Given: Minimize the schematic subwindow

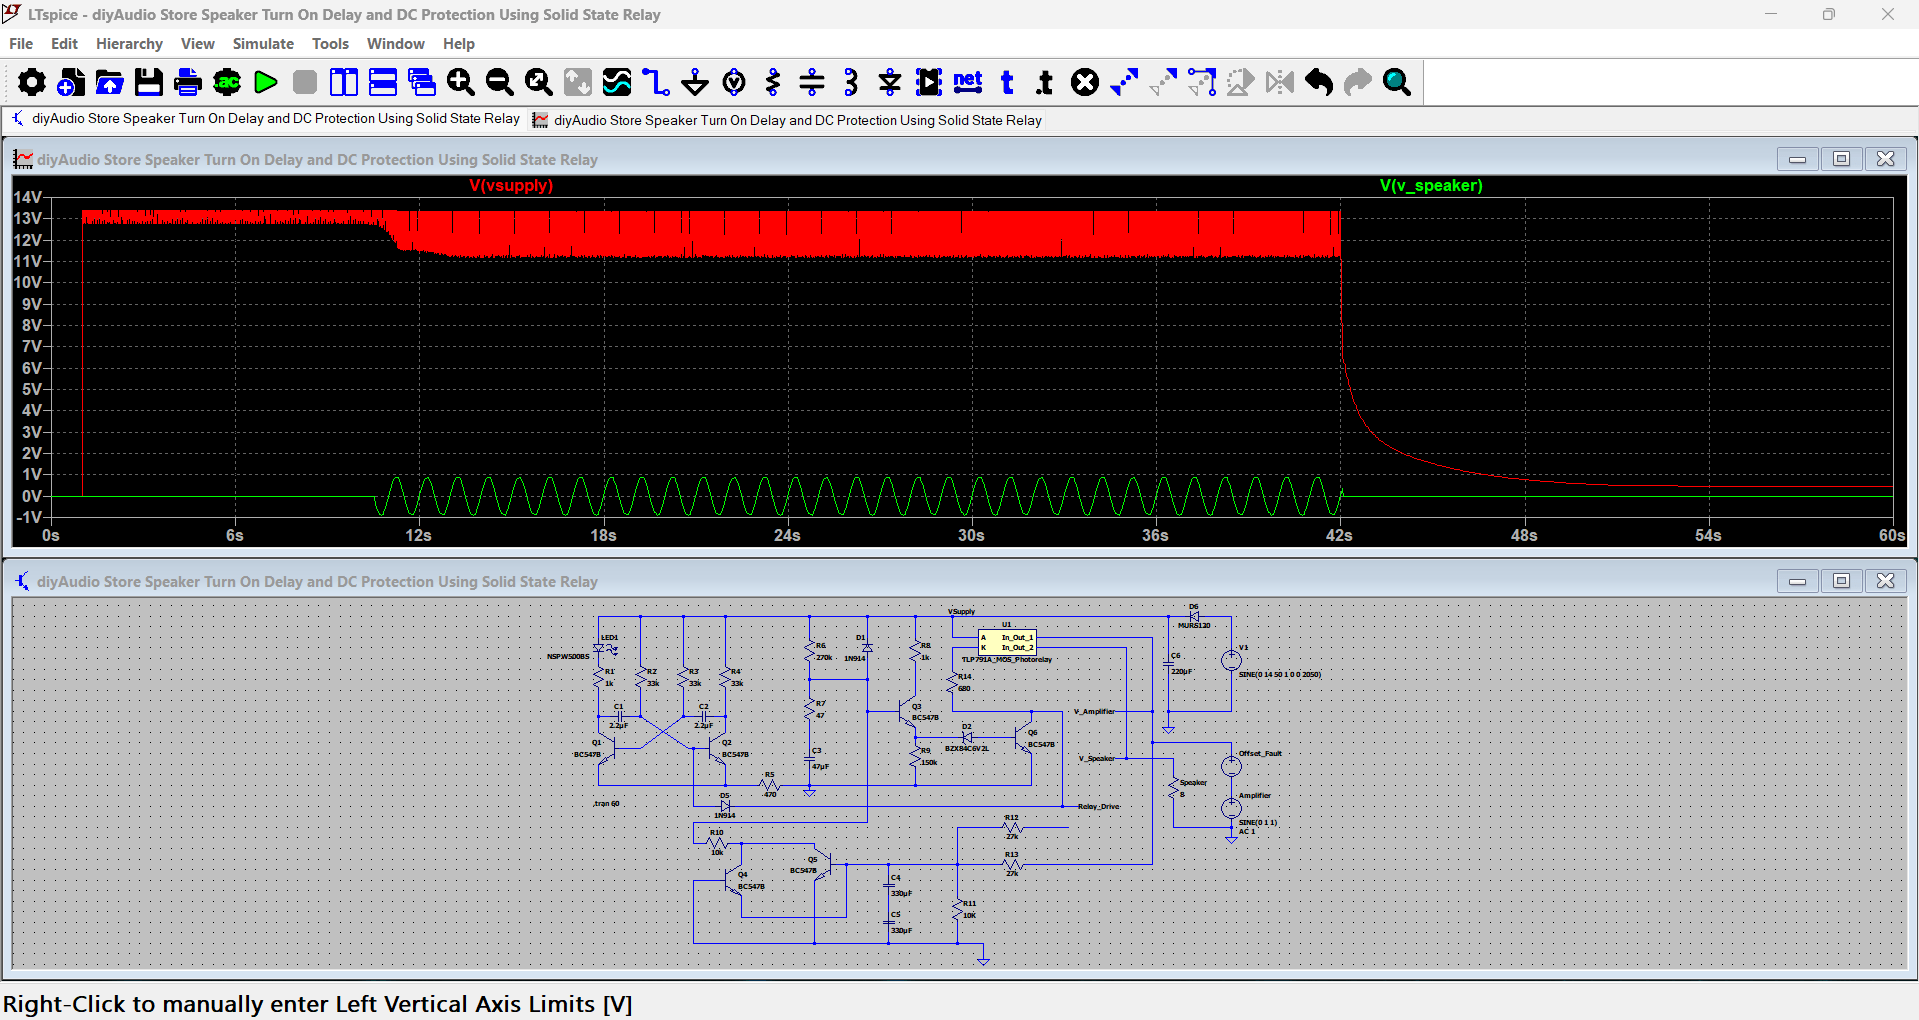Looking at the screenshot, I should coord(1797,581).
